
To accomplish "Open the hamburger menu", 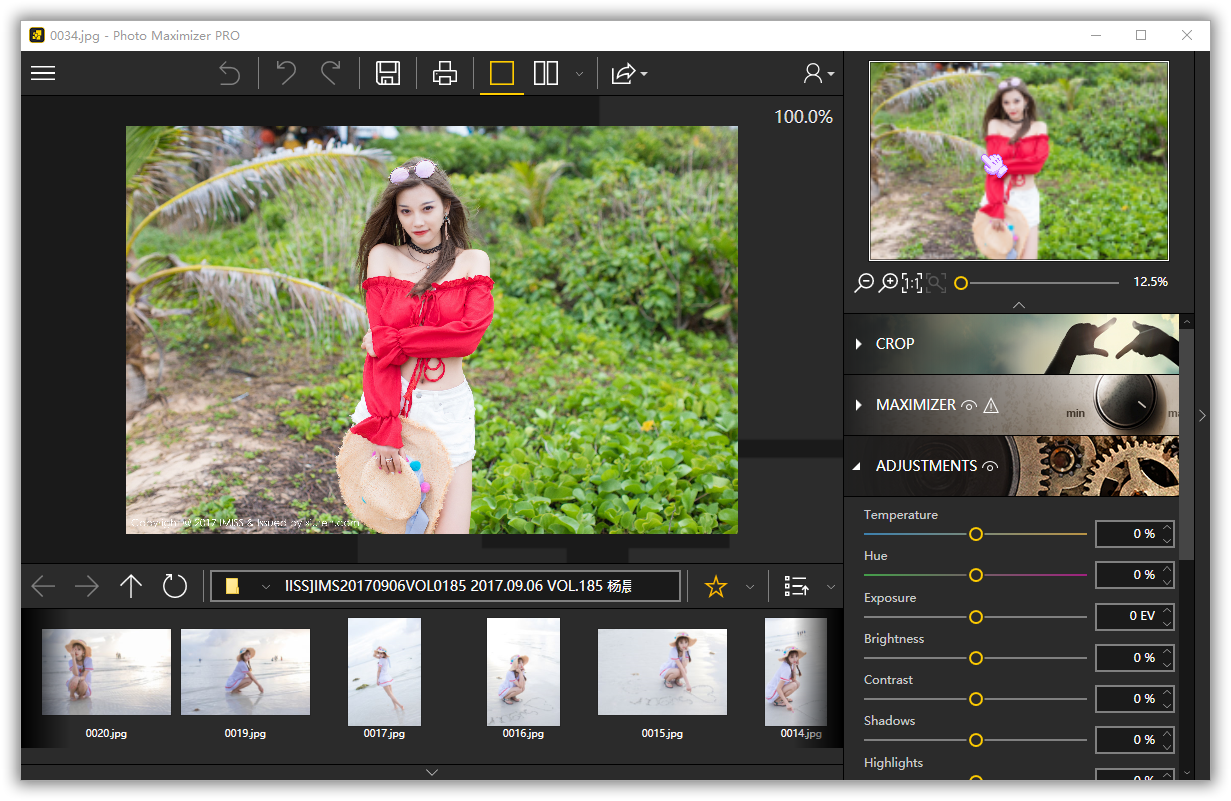I will tap(42, 73).
